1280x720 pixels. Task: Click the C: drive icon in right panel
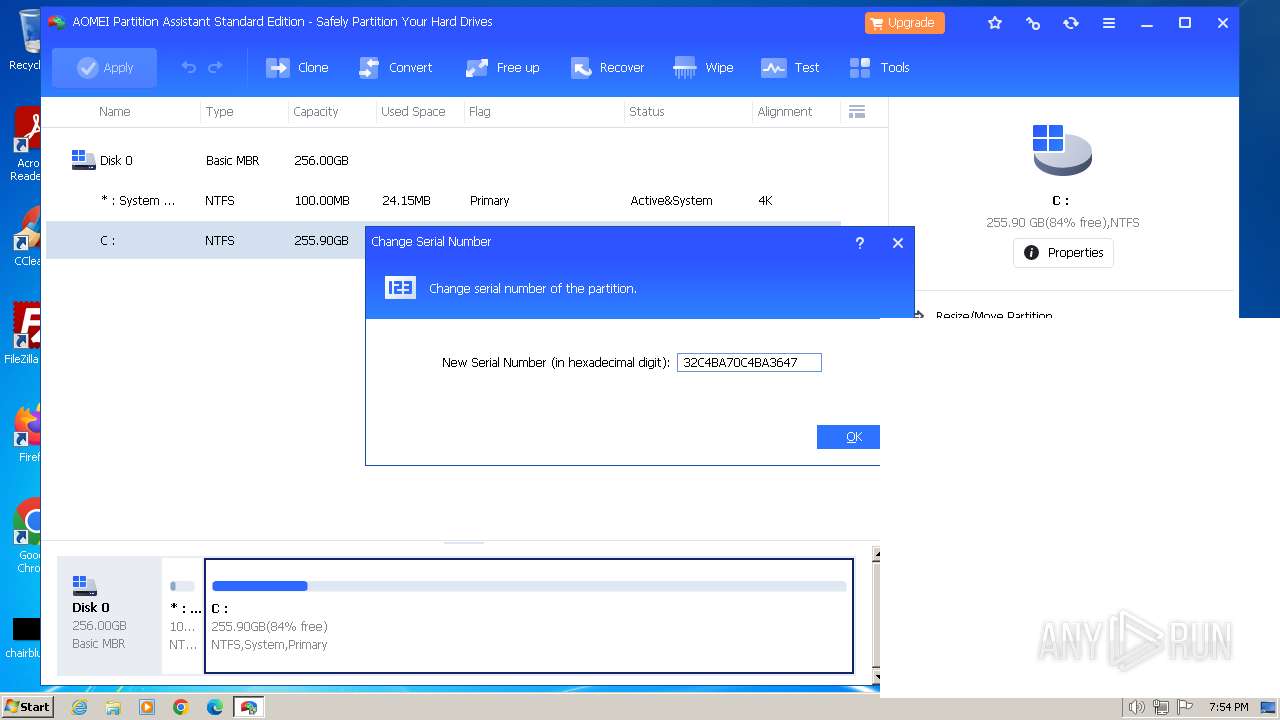[1061, 149]
